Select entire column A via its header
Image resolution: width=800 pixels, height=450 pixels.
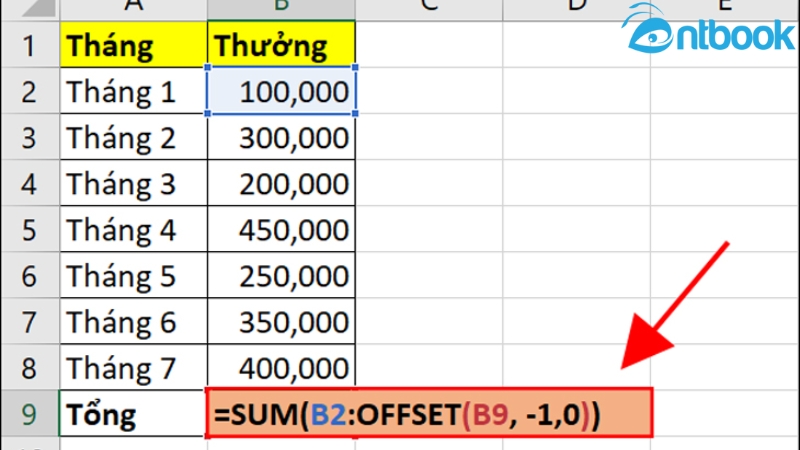click(x=132, y=8)
